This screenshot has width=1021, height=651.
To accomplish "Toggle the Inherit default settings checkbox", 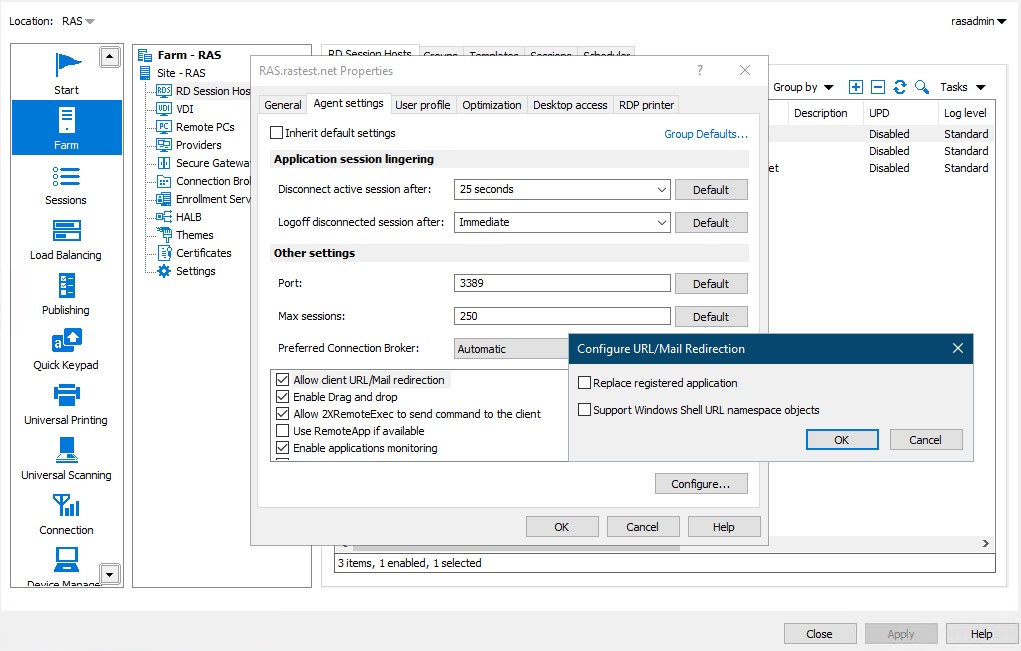I will coord(277,133).
